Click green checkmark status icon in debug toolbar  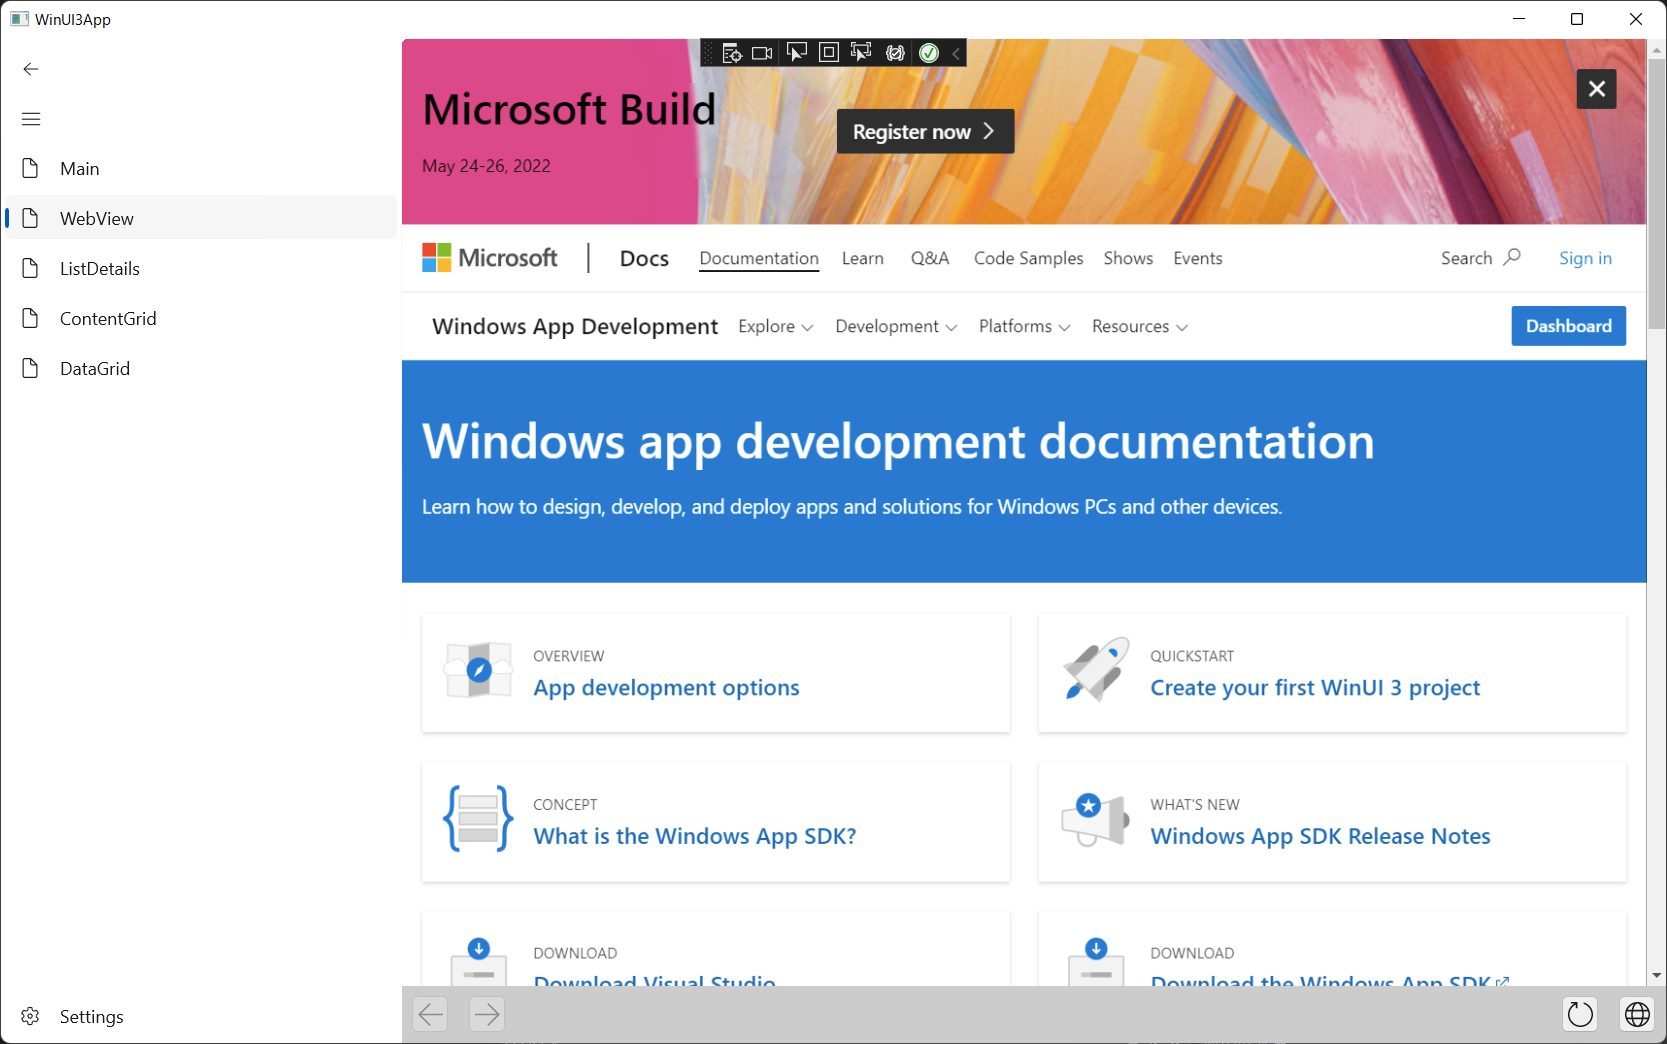[x=929, y=53]
